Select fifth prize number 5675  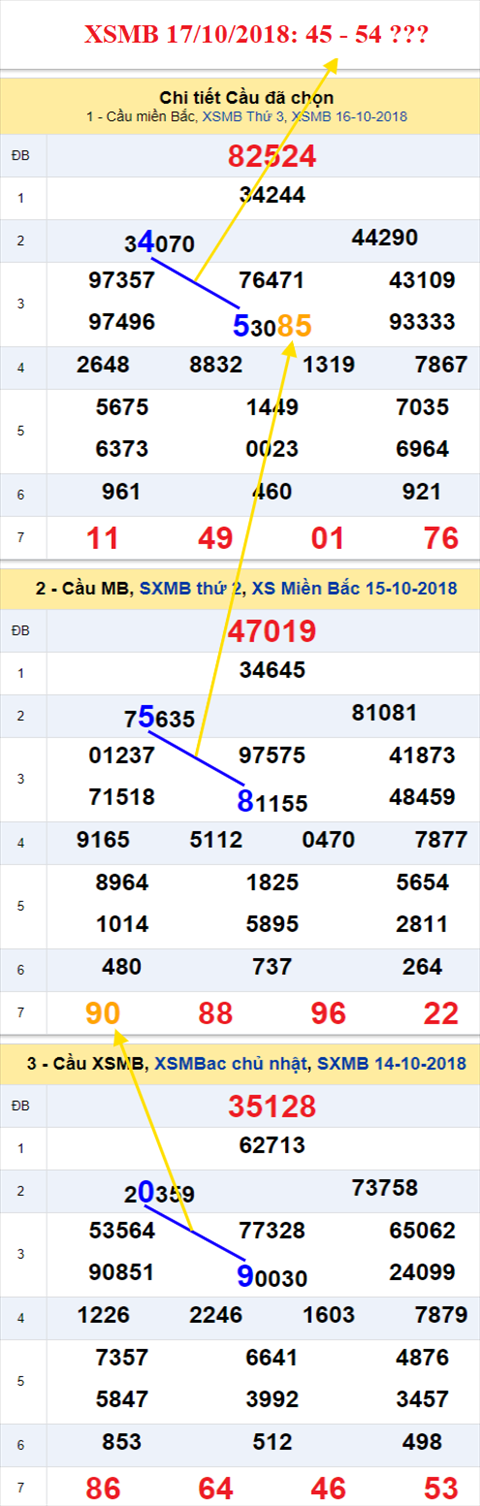click(122, 408)
